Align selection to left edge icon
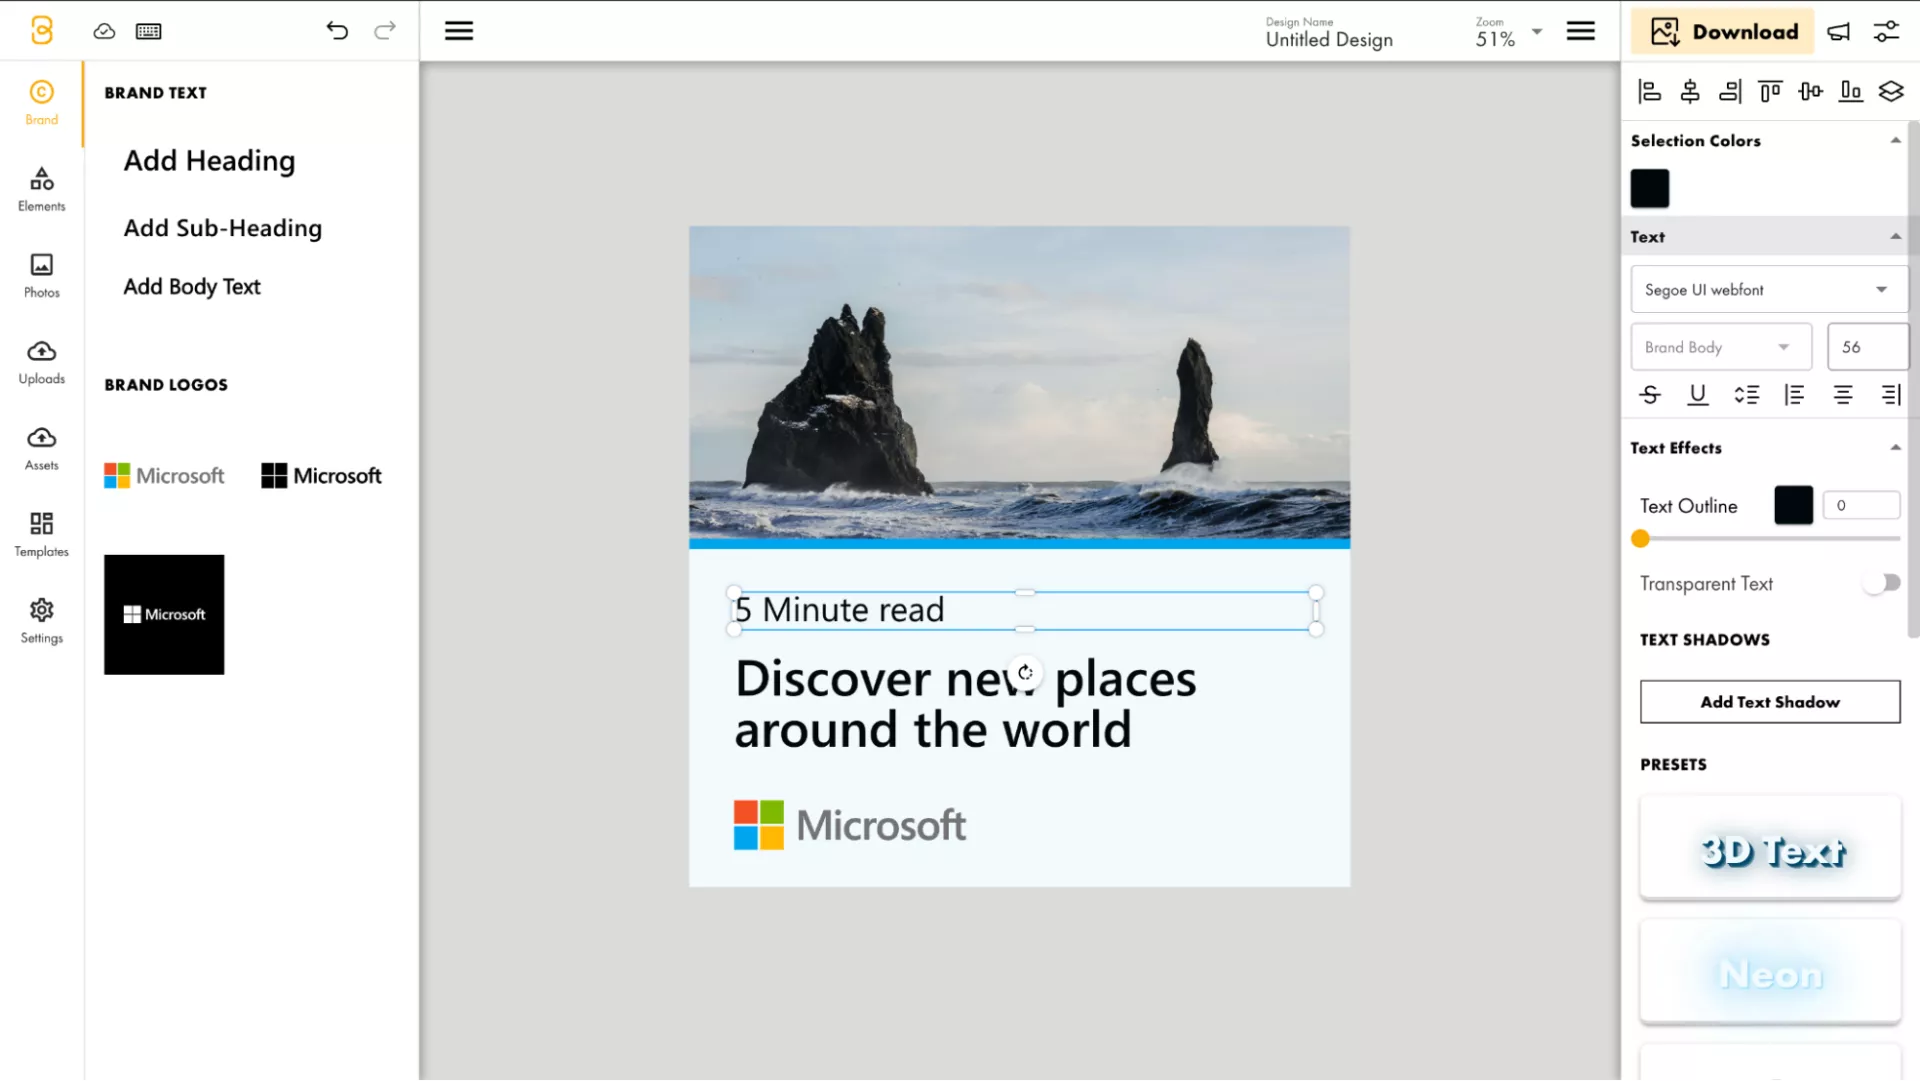 point(1650,92)
